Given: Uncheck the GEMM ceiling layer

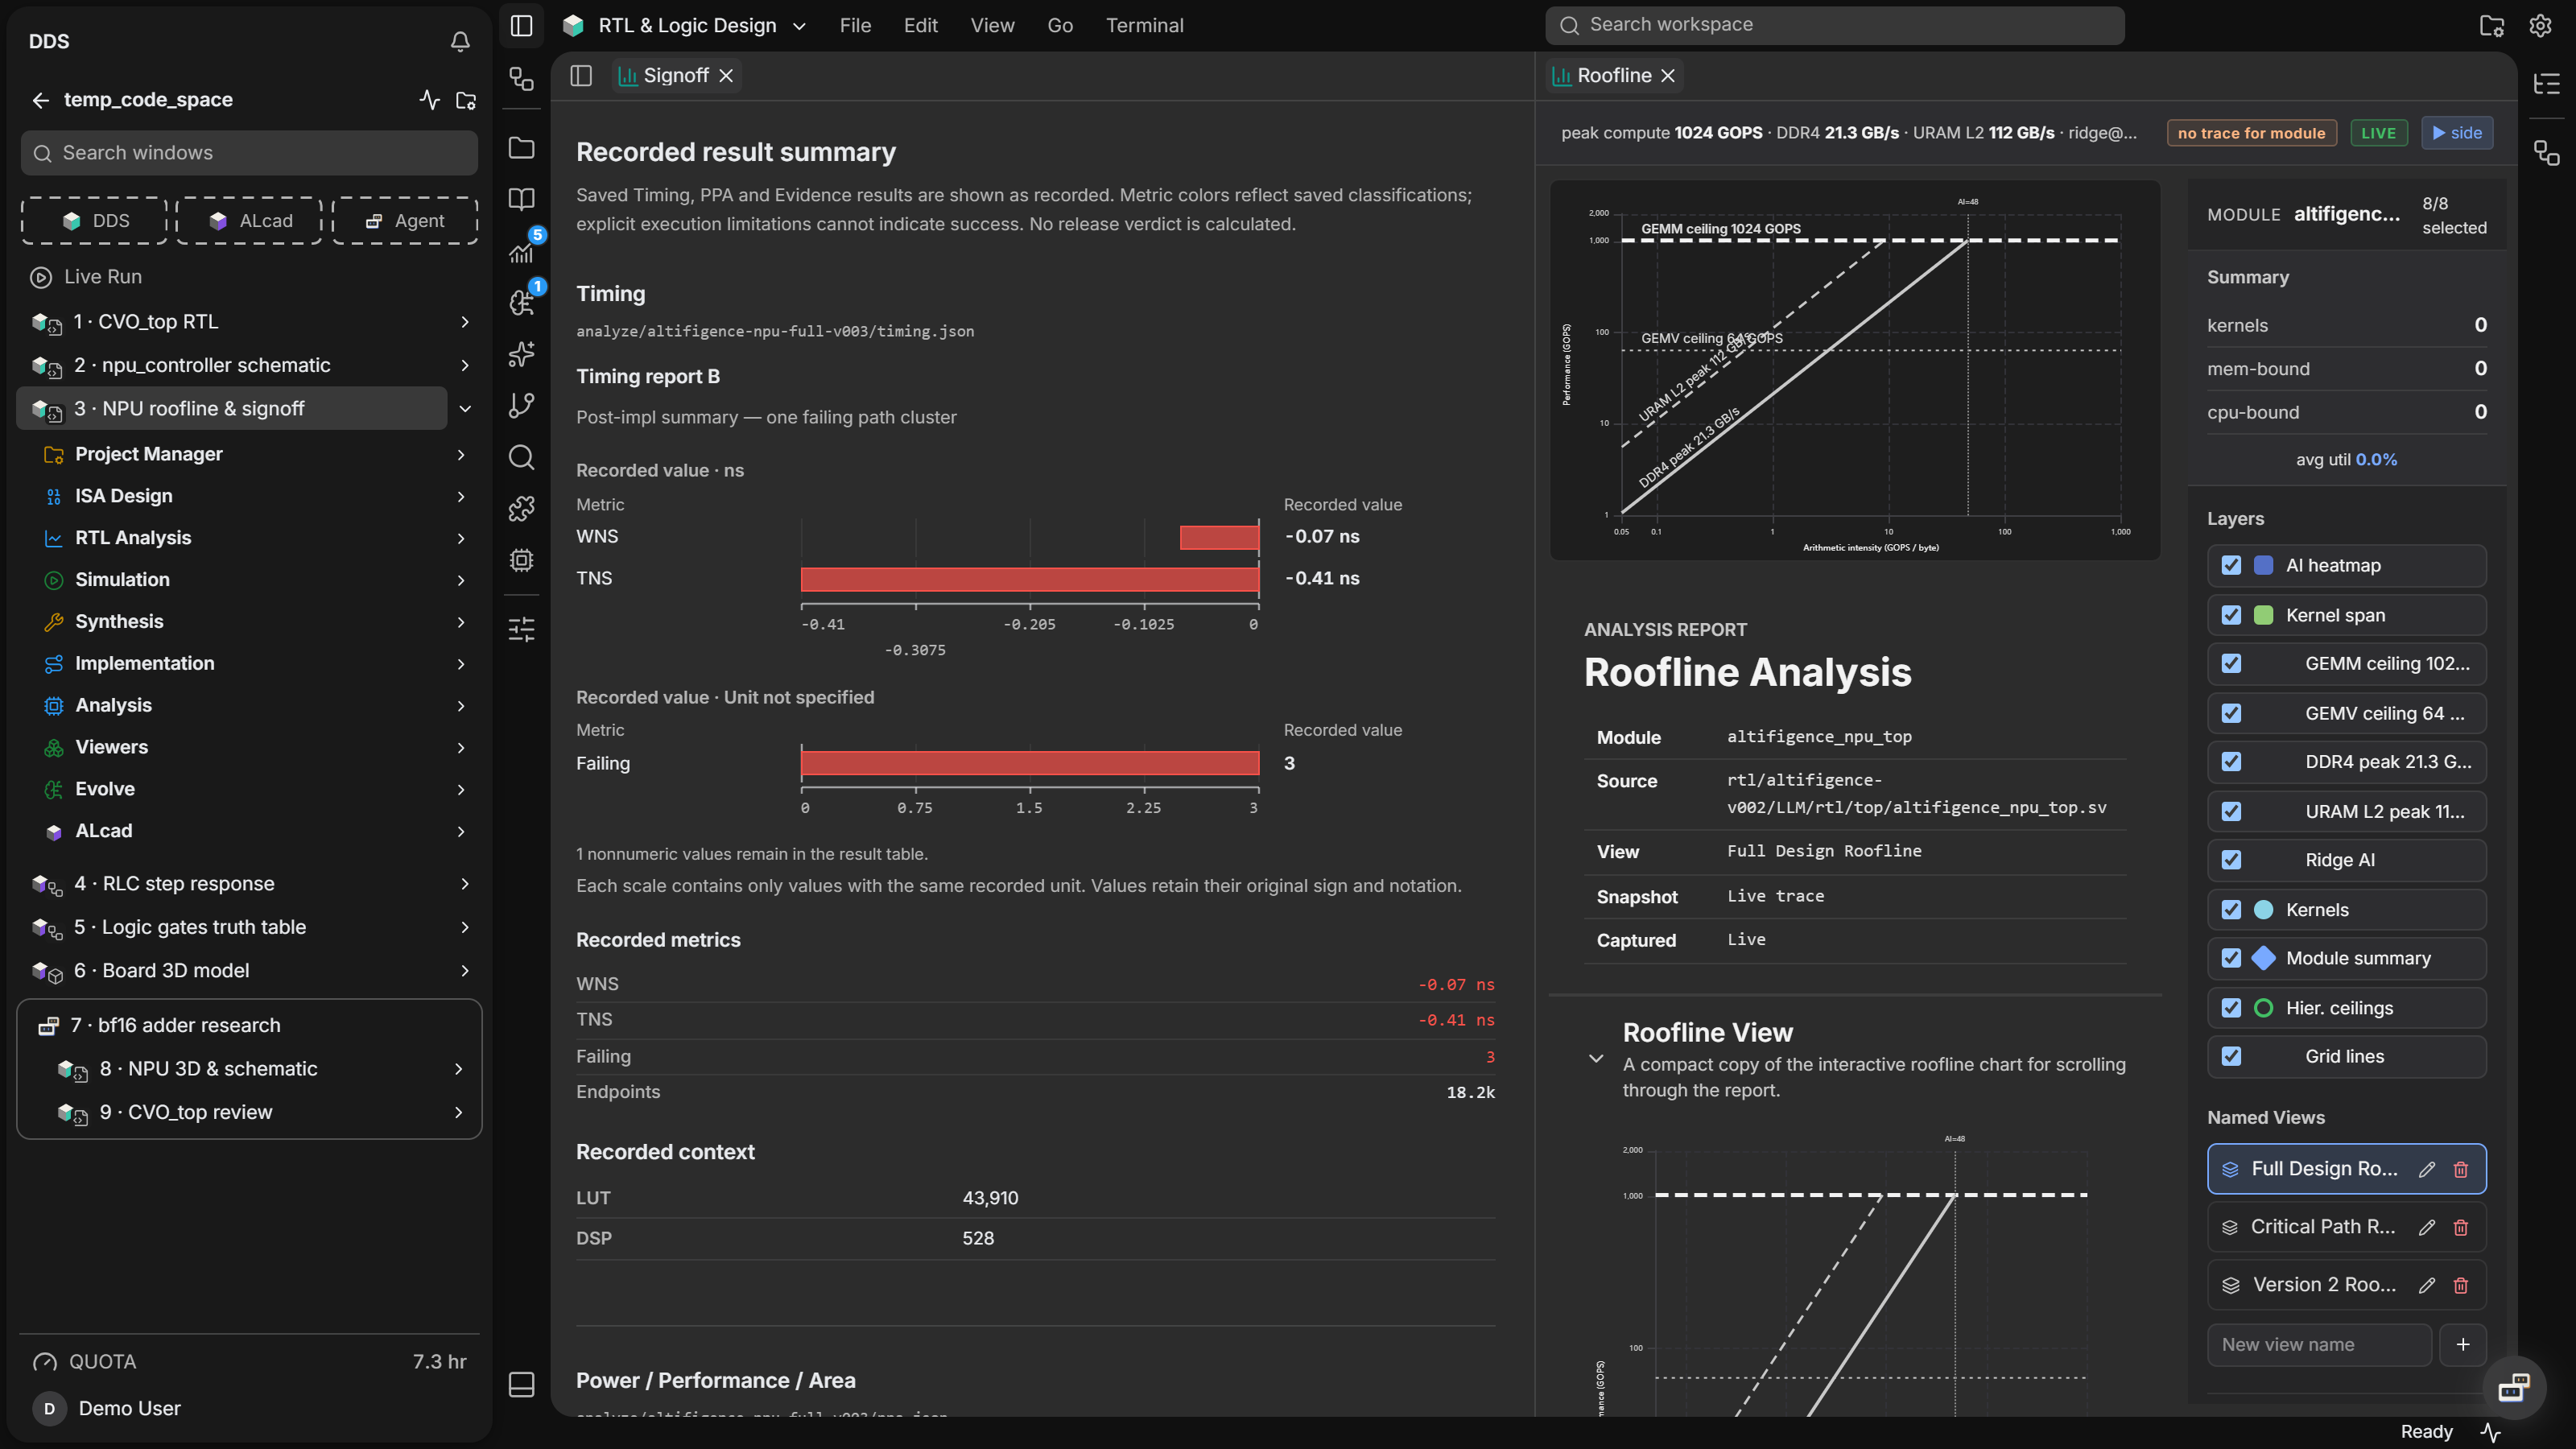Looking at the screenshot, I should tap(2231, 664).
